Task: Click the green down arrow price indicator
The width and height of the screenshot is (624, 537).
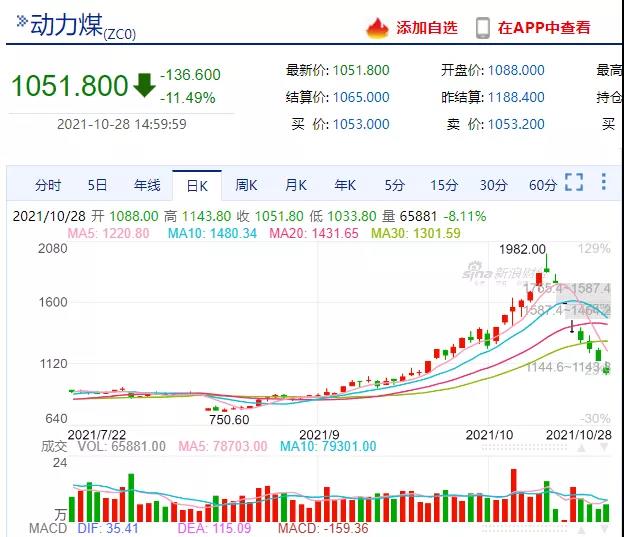Action: (145, 85)
